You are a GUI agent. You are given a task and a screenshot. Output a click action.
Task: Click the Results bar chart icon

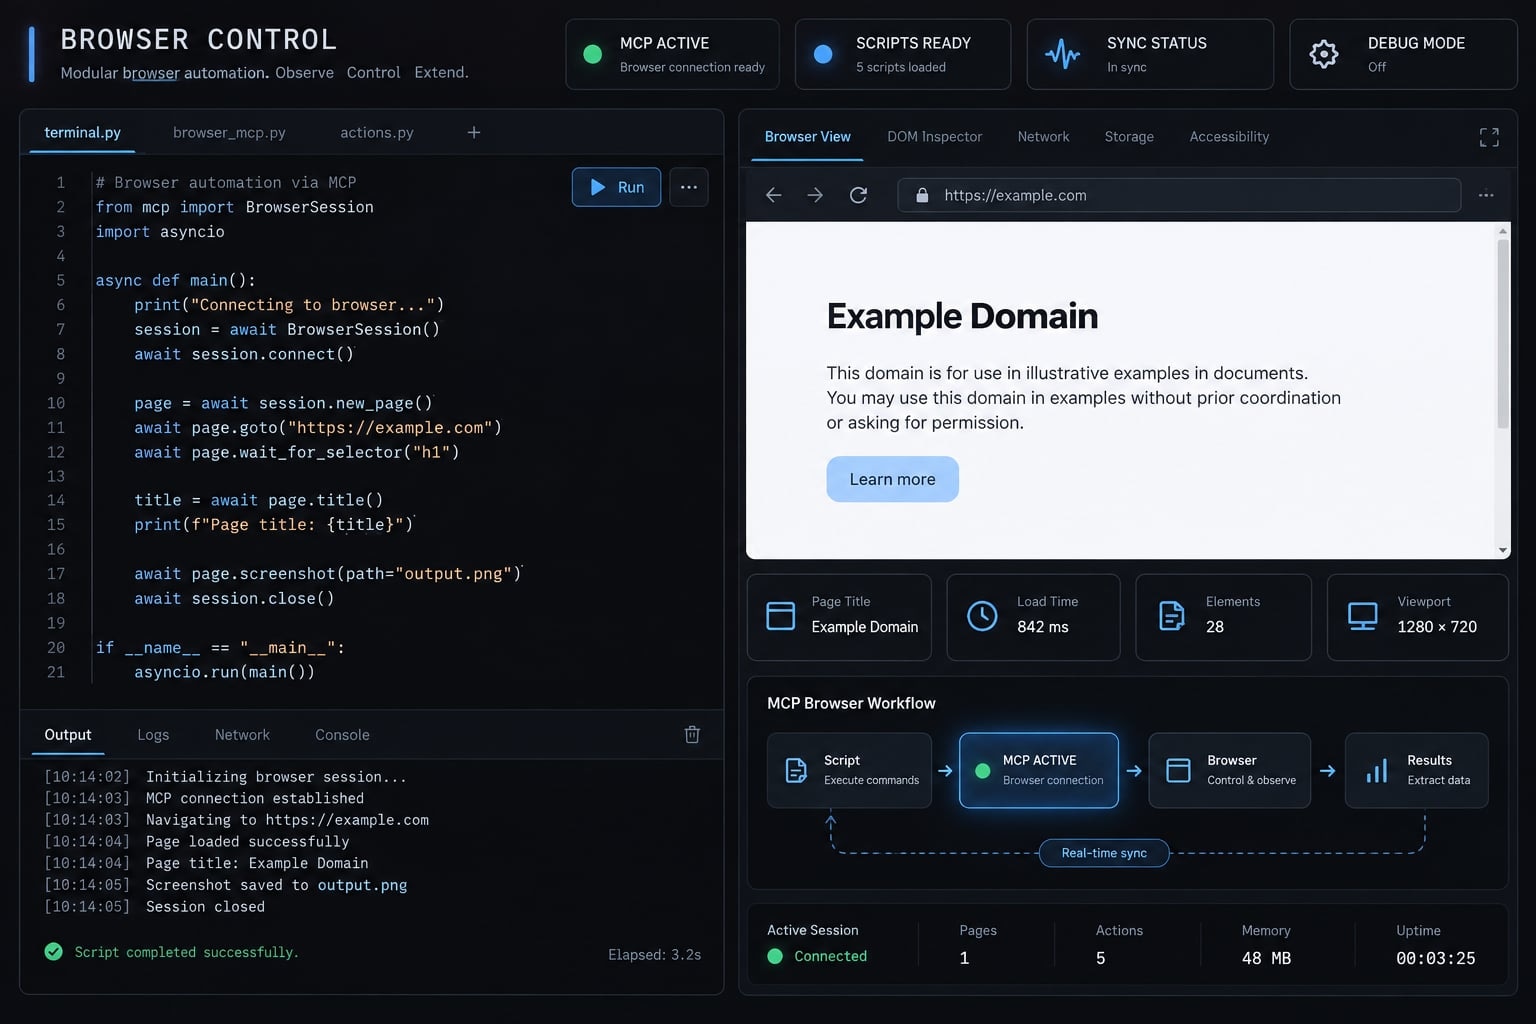[x=1377, y=770]
